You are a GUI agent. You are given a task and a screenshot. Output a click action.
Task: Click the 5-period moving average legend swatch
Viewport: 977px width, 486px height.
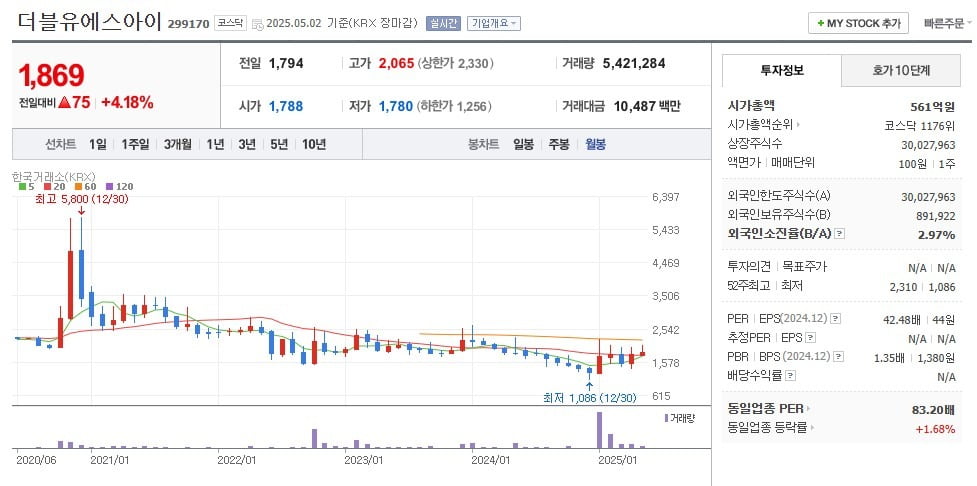(22, 186)
